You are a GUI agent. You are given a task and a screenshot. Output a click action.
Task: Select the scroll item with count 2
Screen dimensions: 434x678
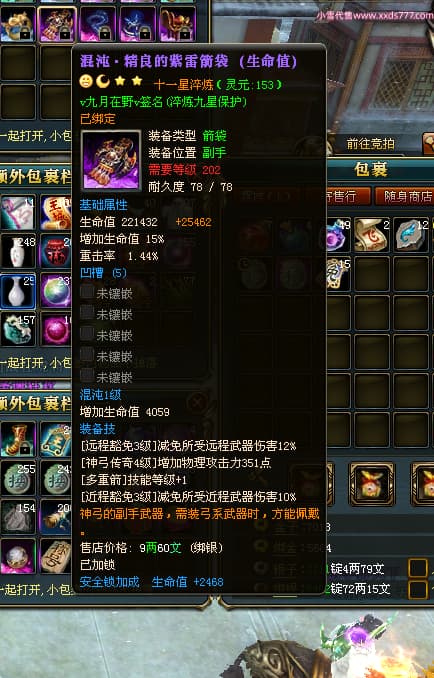click(x=372, y=235)
